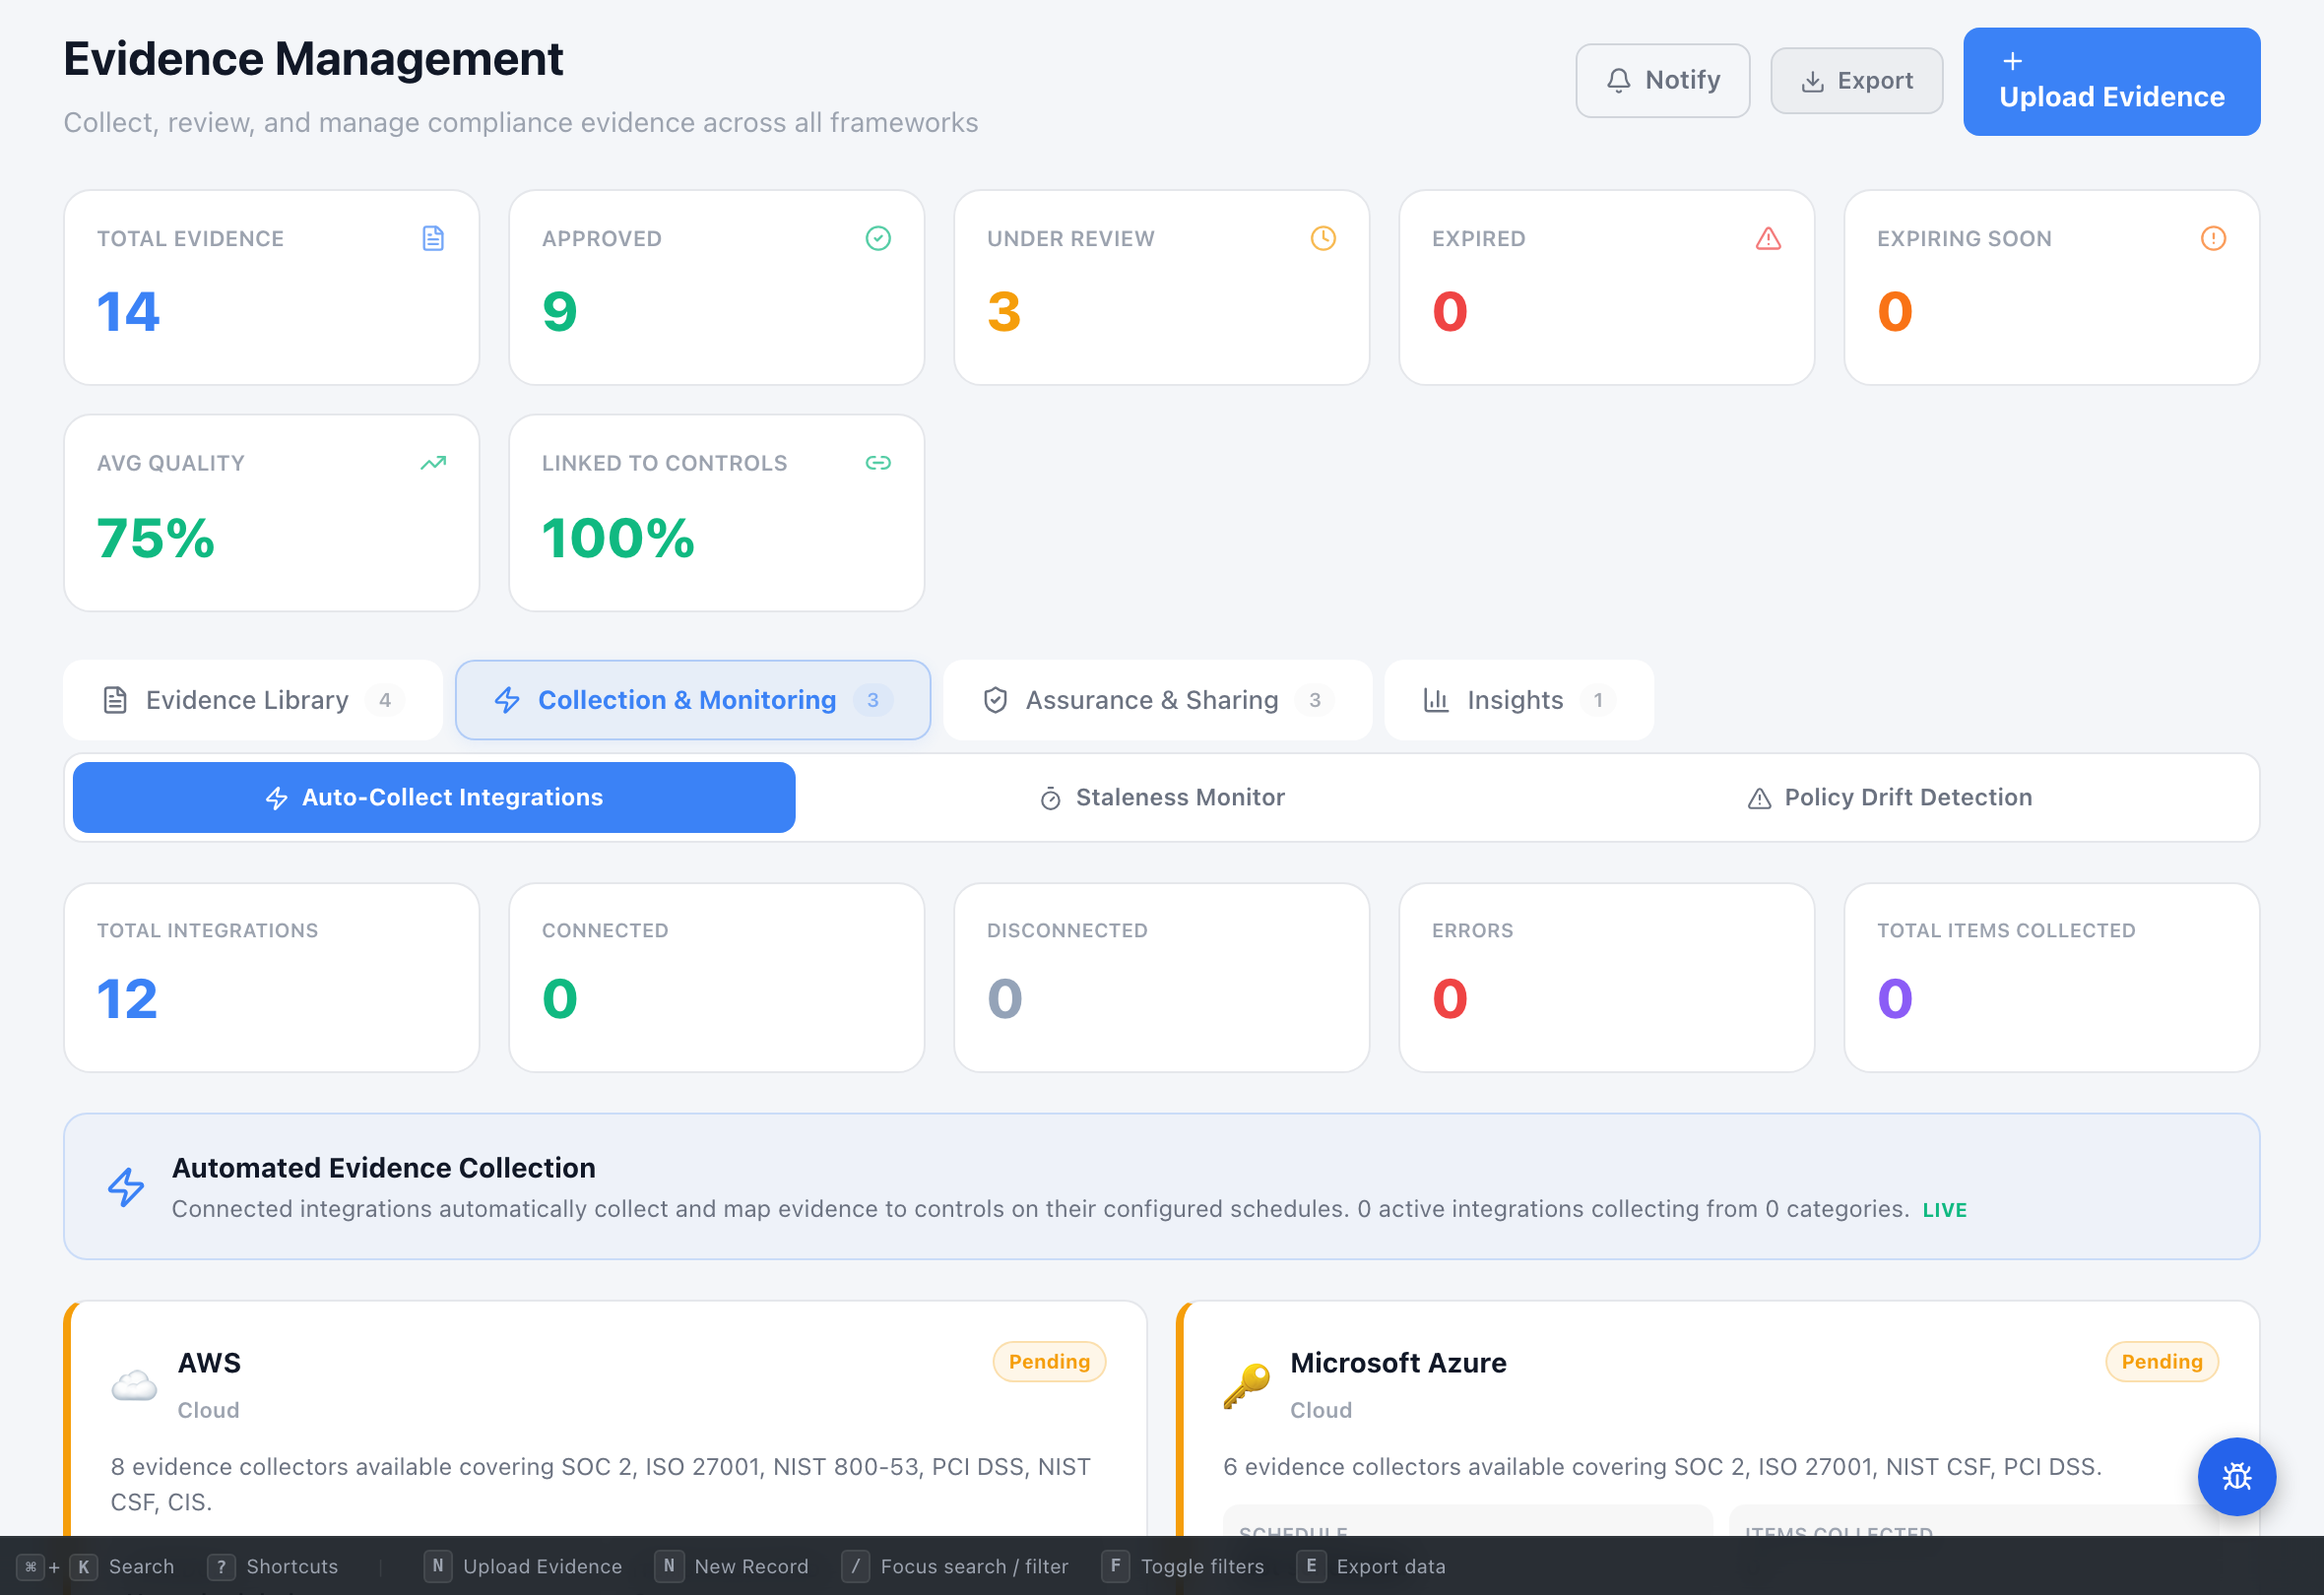Viewport: 2324px width, 1595px height.
Task: Select Policy Drift Detection
Action: point(1890,797)
